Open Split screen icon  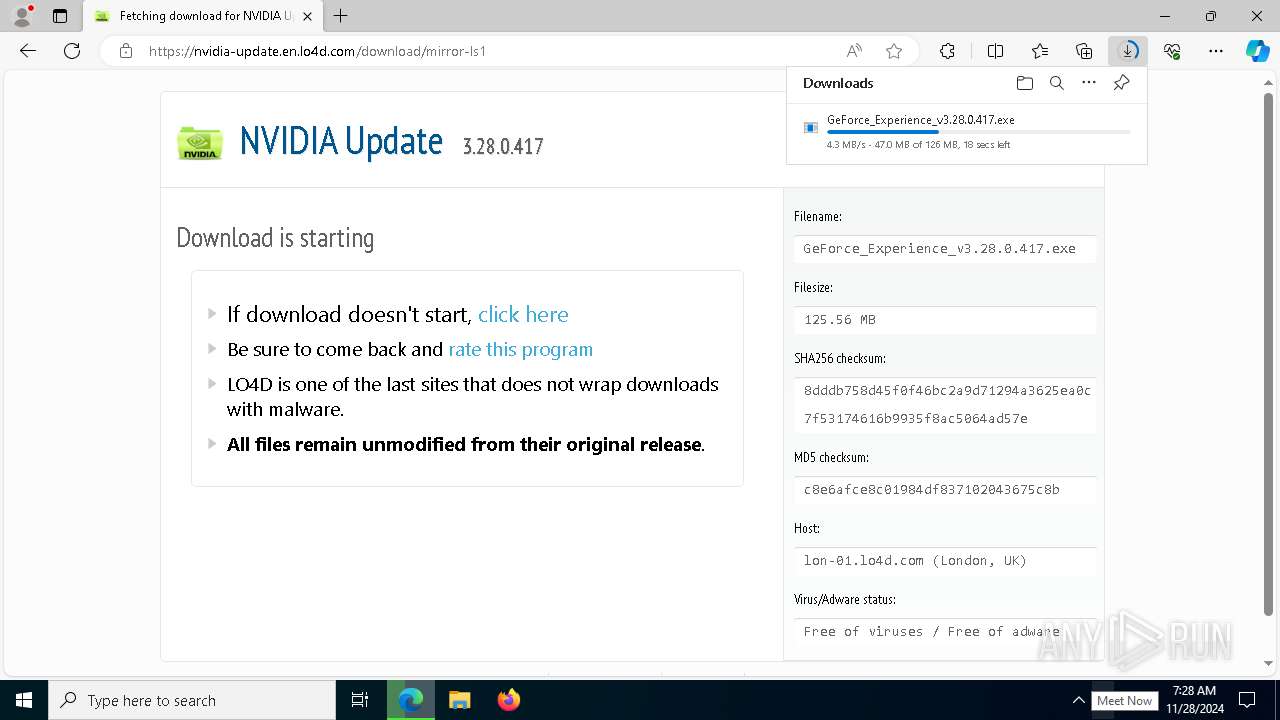point(995,51)
